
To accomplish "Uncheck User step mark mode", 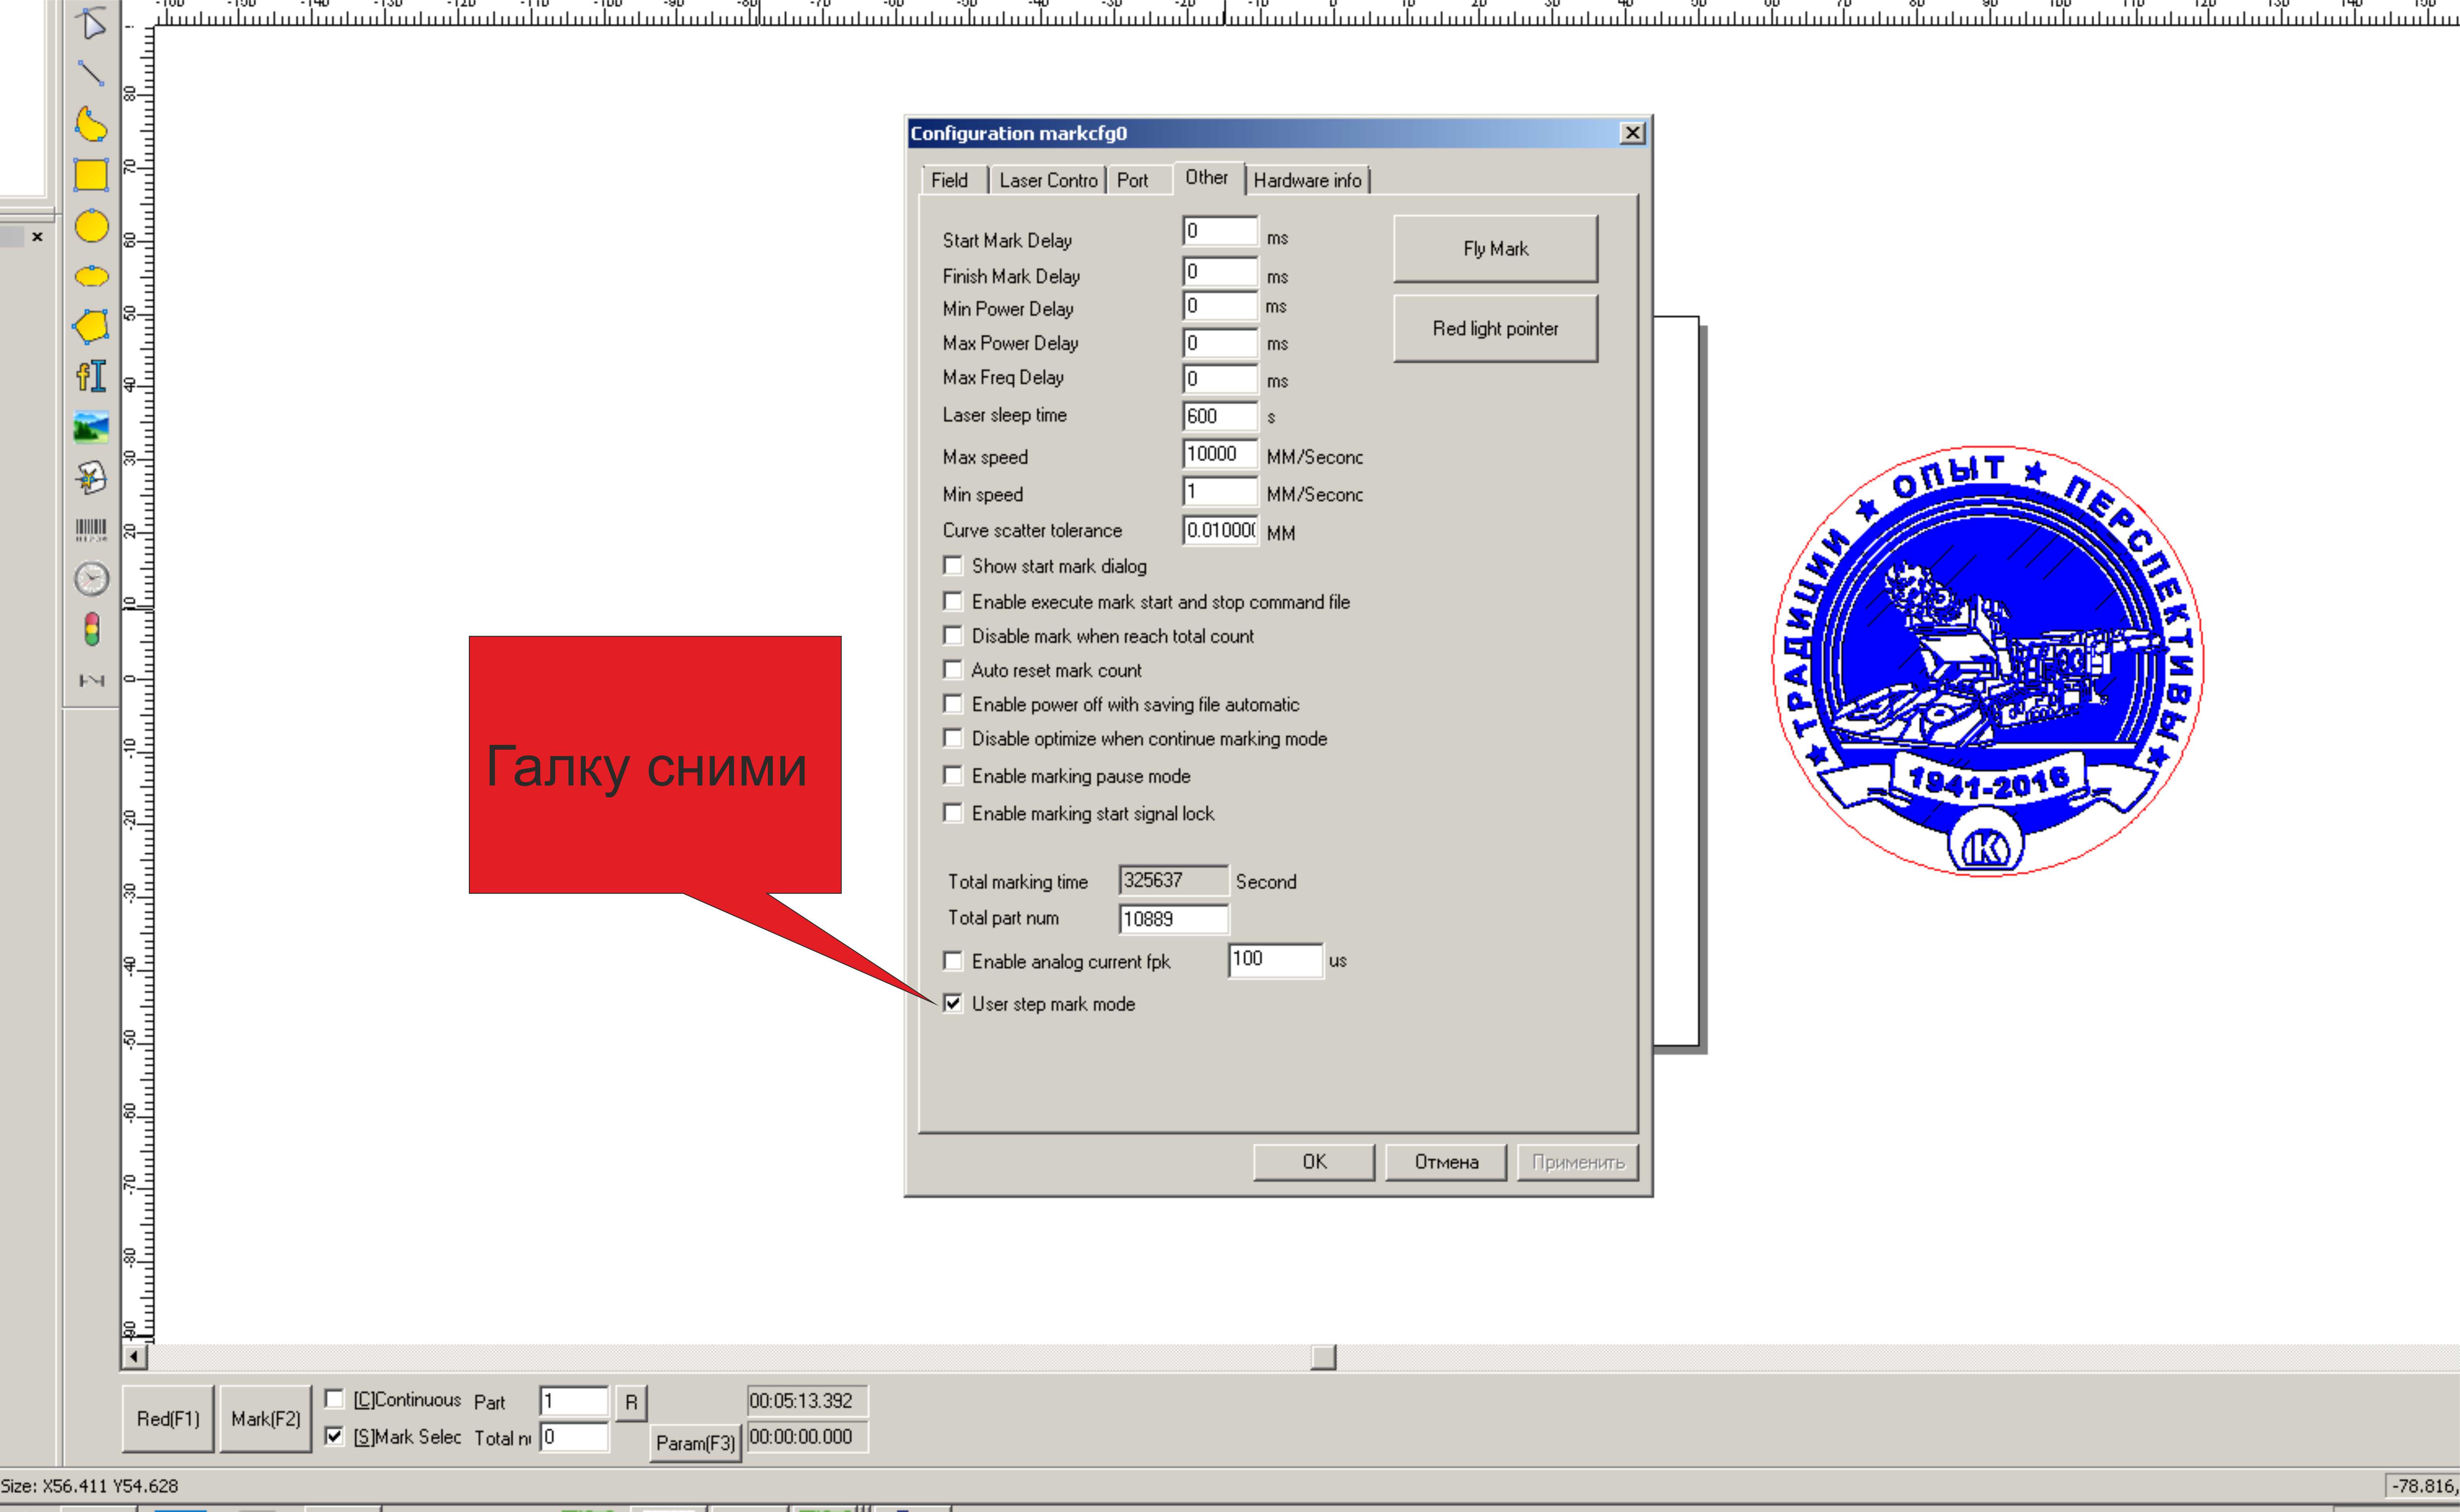I will pos(953,1003).
